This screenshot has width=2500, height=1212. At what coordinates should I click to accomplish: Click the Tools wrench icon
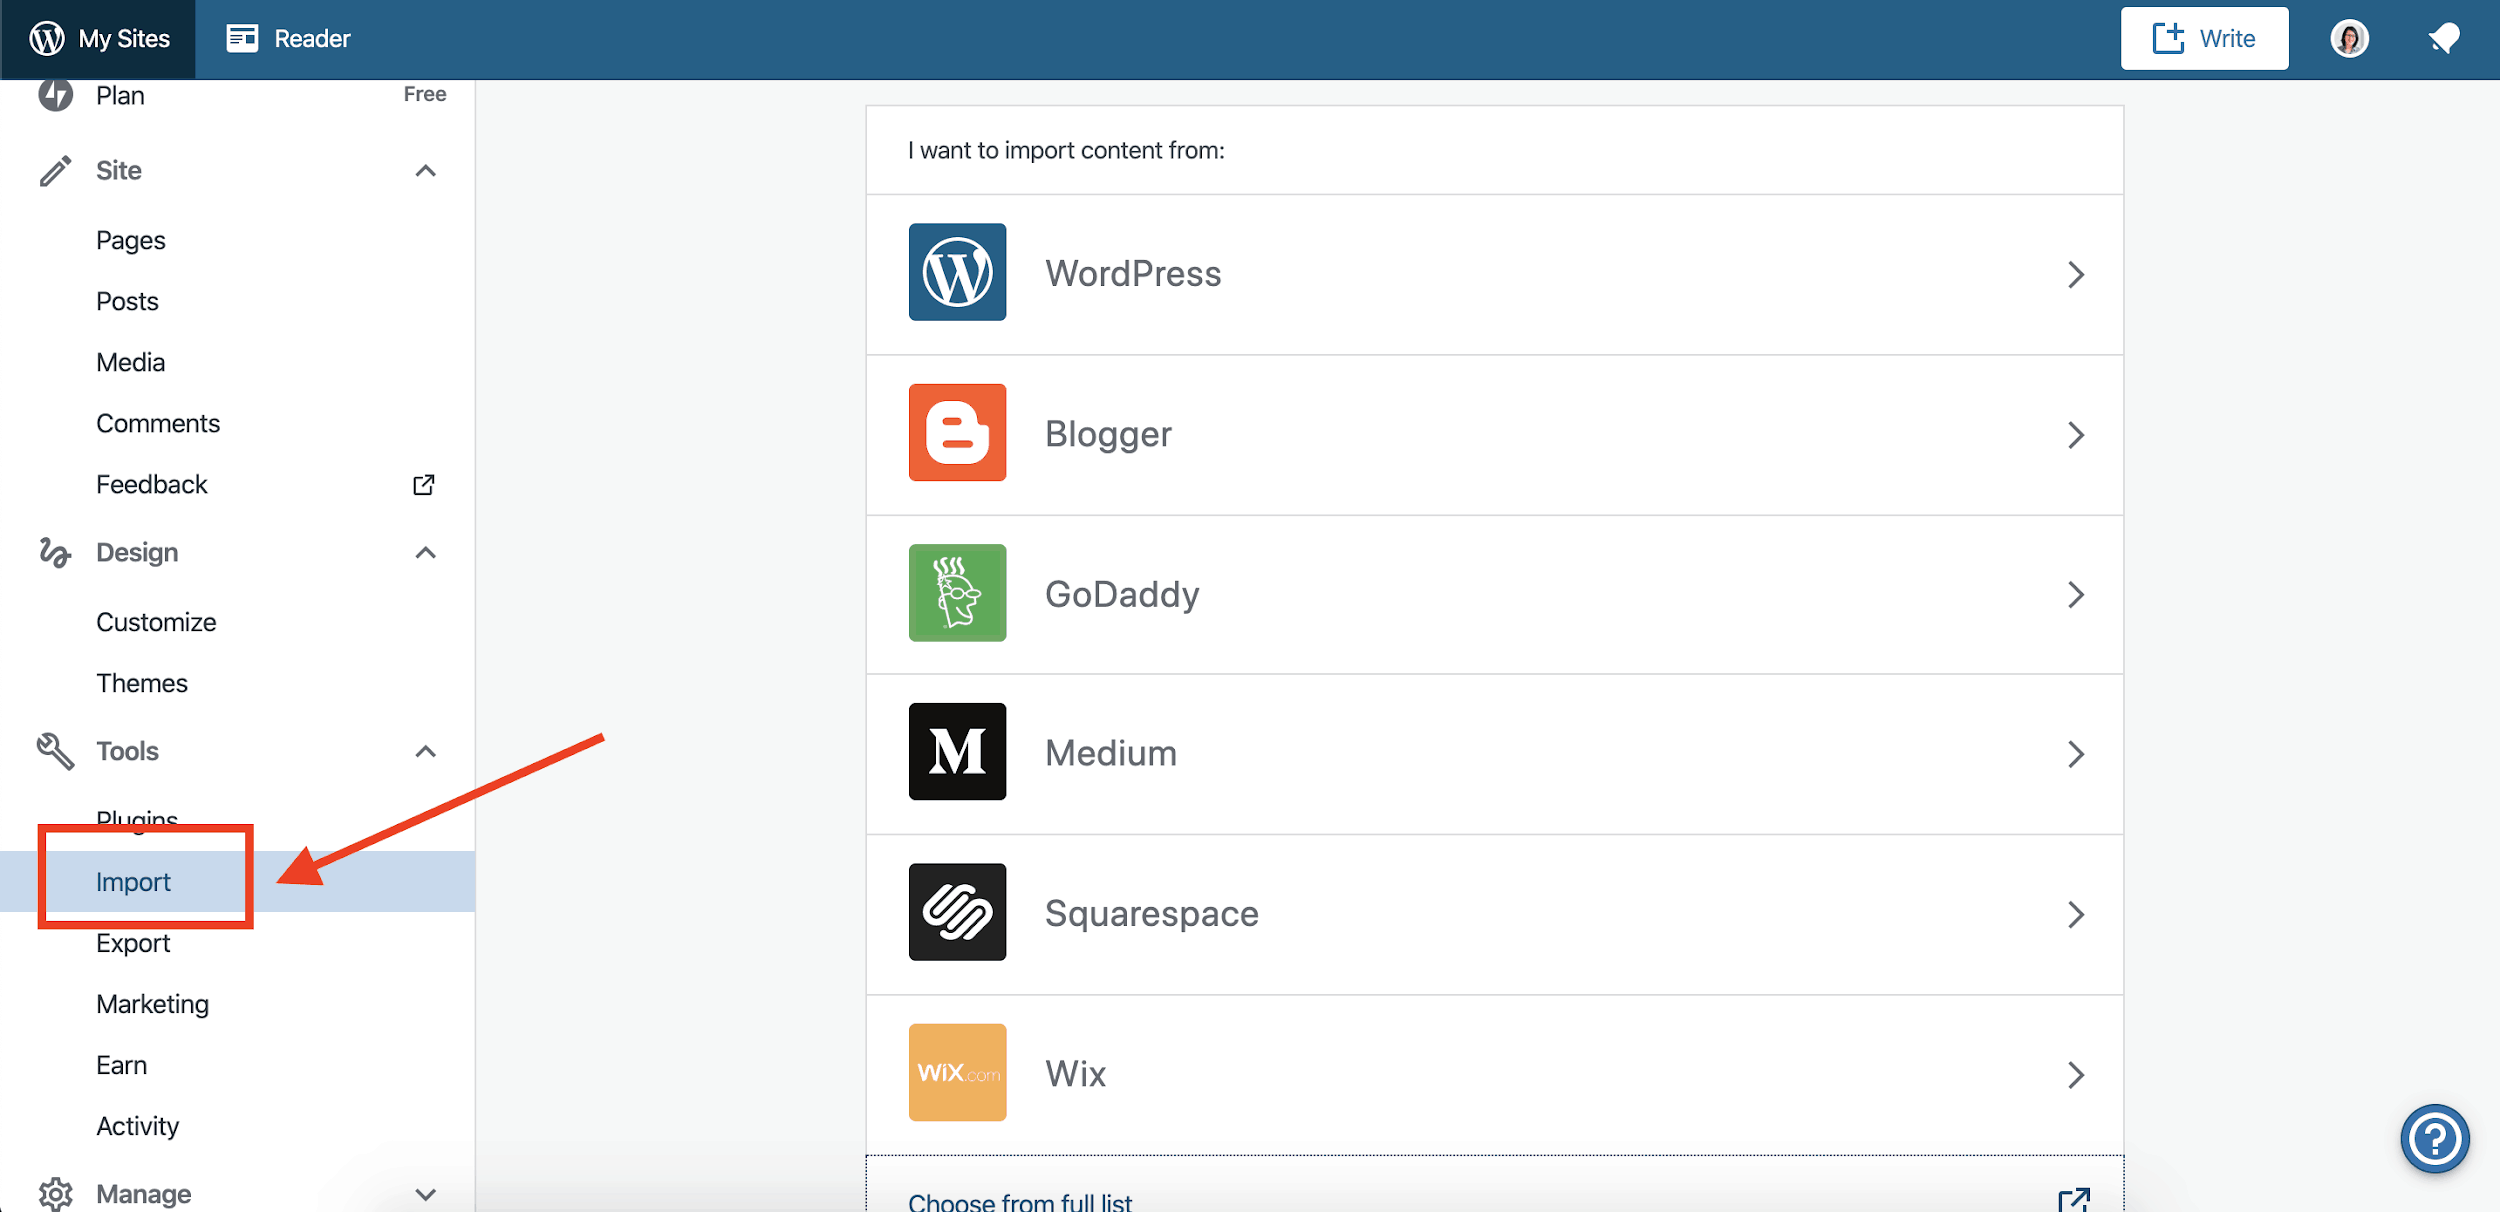click(55, 751)
